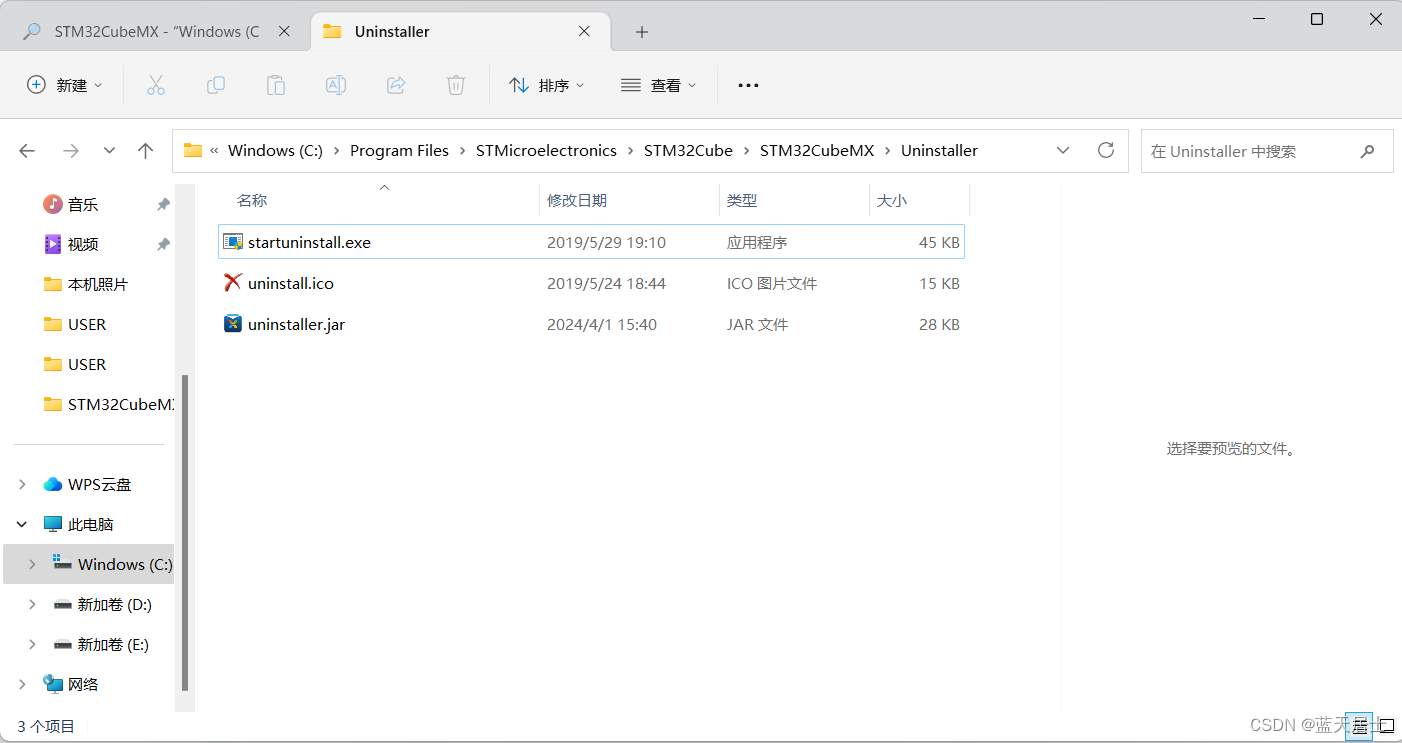The width and height of the screenshot is (1402, 743).
Task: Select 此电脑 in navigation pane
Action: 78,524
